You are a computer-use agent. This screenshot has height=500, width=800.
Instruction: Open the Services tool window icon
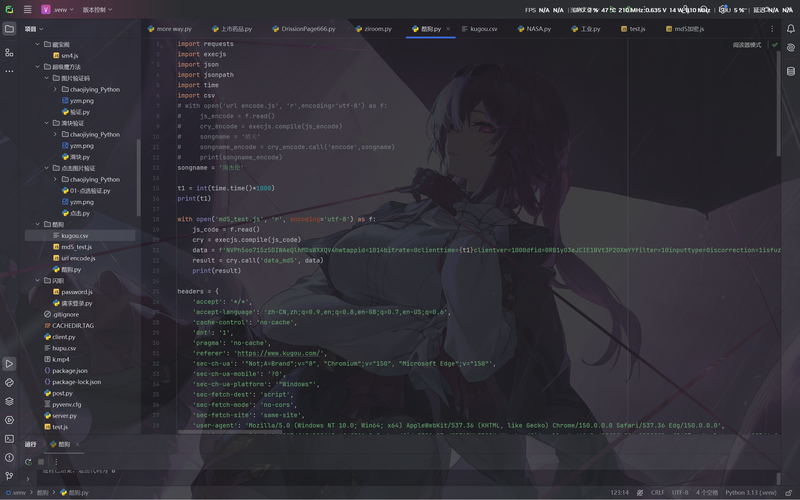pyautogui.click(x=9, y=420)
